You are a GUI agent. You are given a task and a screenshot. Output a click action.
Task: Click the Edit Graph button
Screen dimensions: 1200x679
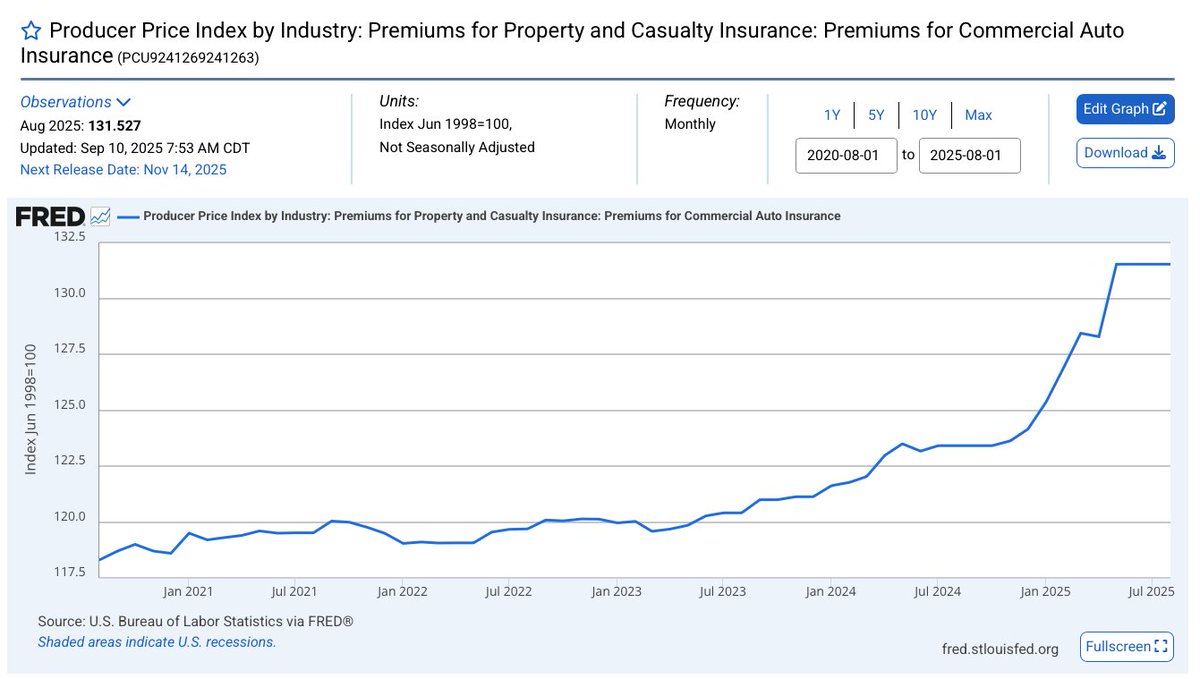[x=1125, y=109]
